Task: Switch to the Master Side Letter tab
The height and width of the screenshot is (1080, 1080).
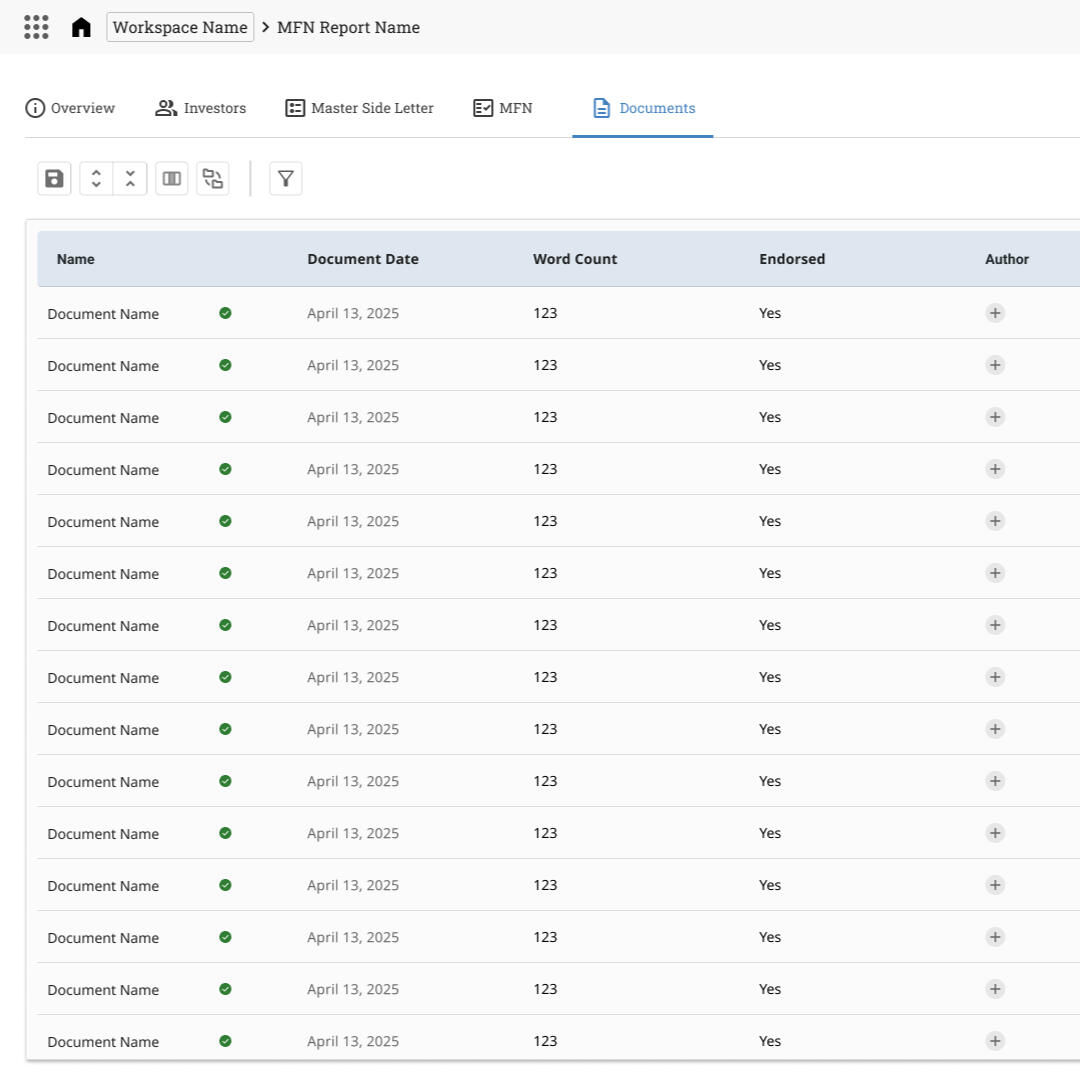Action: click(x=360, y=108)
